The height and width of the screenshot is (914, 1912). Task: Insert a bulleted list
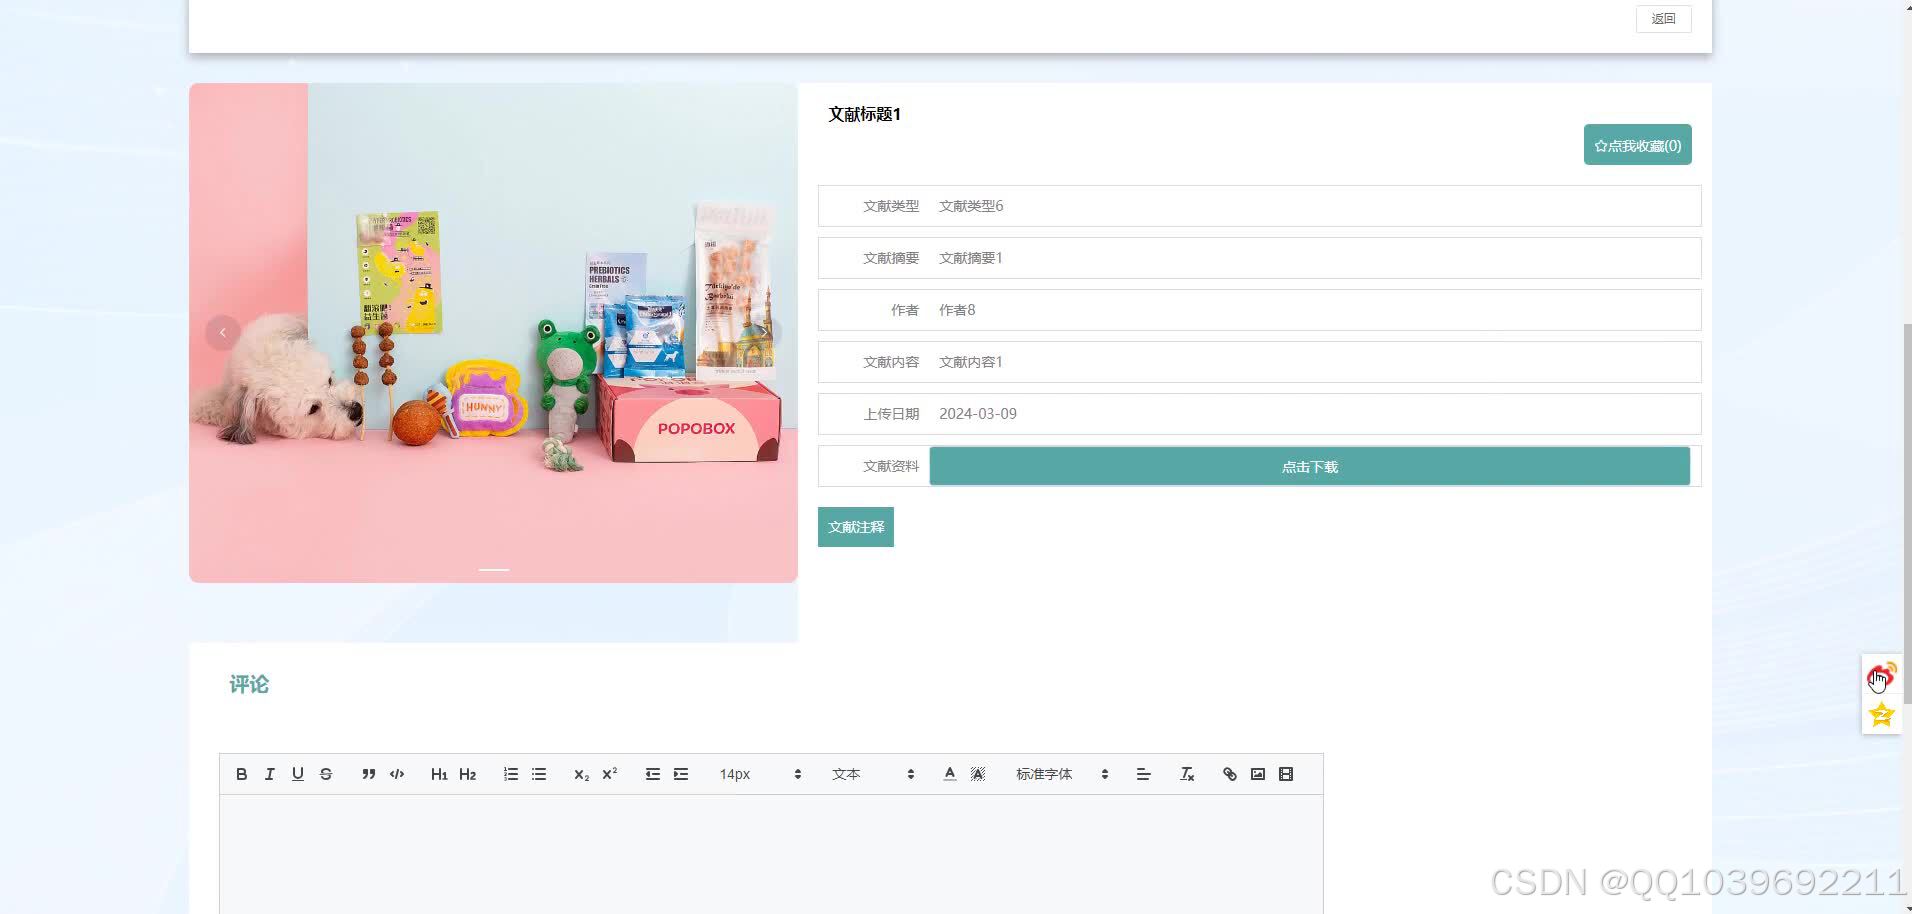(x=539, y=774)
